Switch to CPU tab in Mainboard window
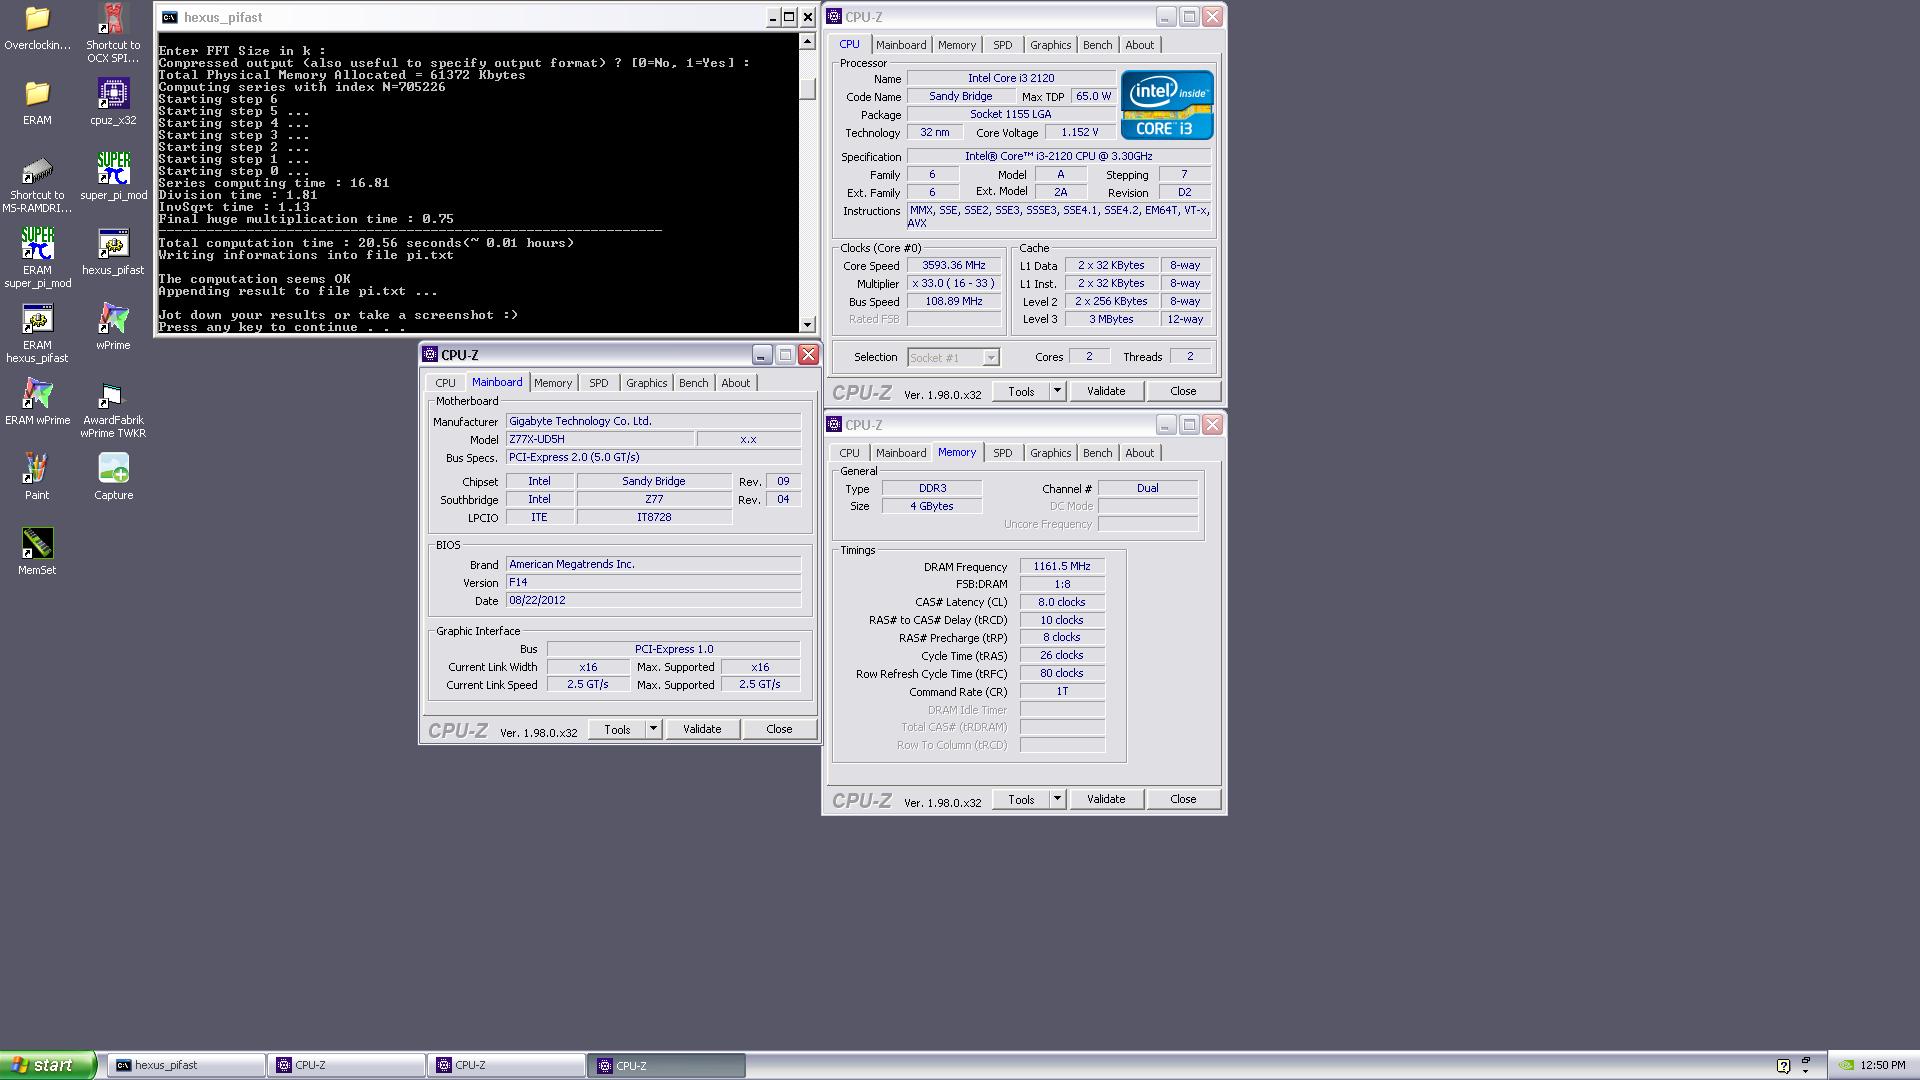 (445, 383)
